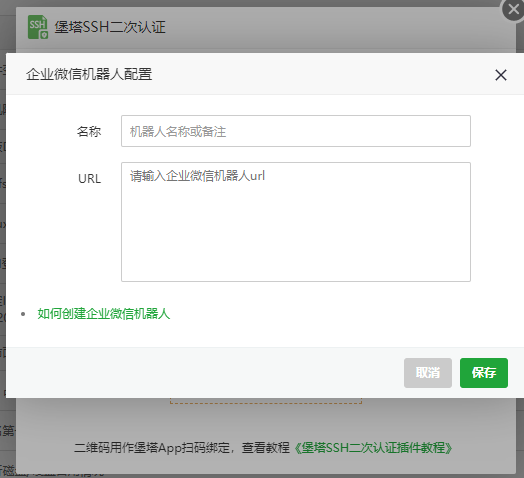Click the 堡塔SSH二次认证 window title text

(x=110, y=27)
